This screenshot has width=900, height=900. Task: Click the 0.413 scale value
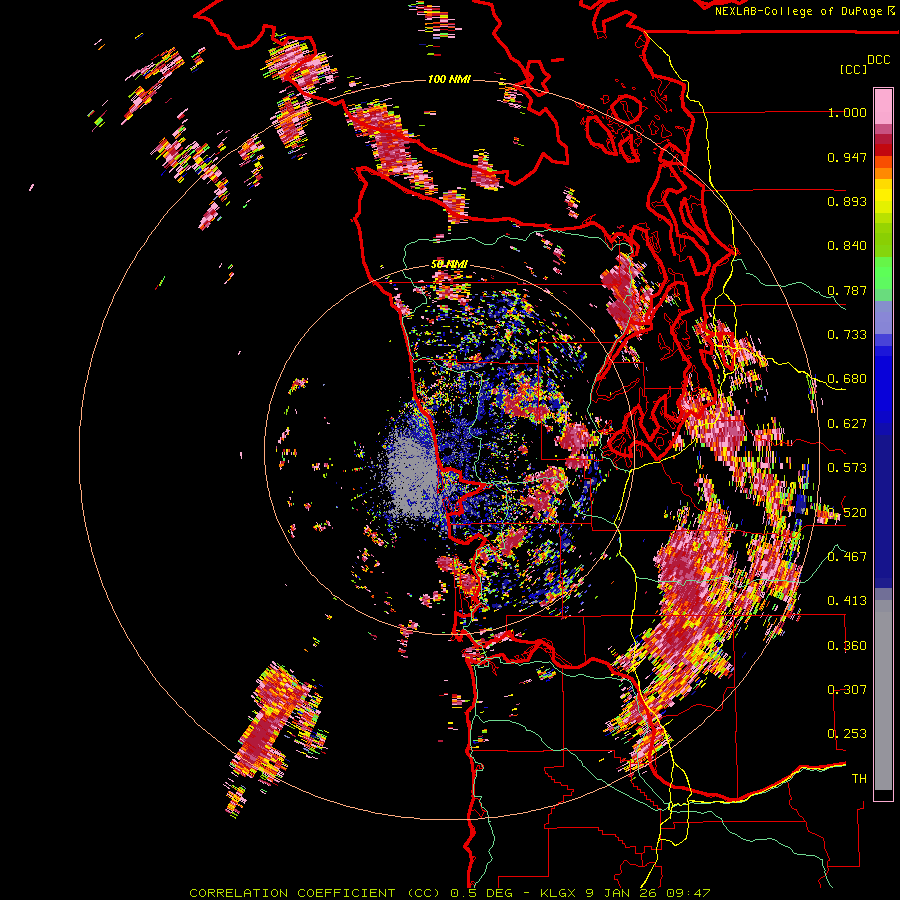click(847, 601)
